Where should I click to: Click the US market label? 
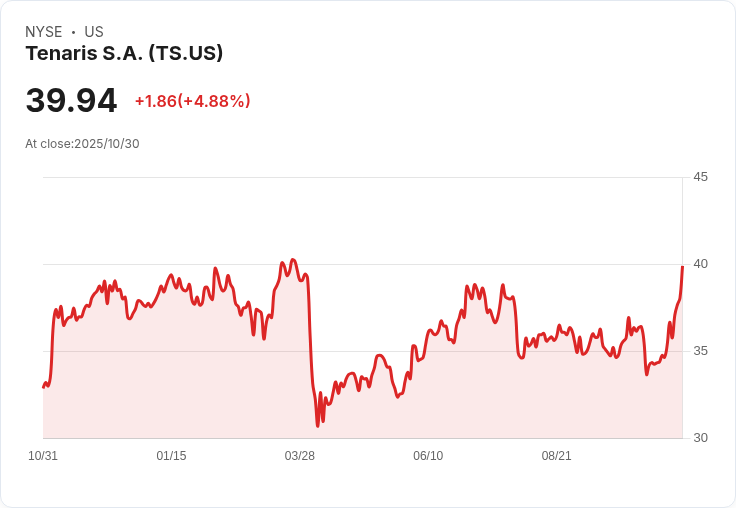pos(94,32)
